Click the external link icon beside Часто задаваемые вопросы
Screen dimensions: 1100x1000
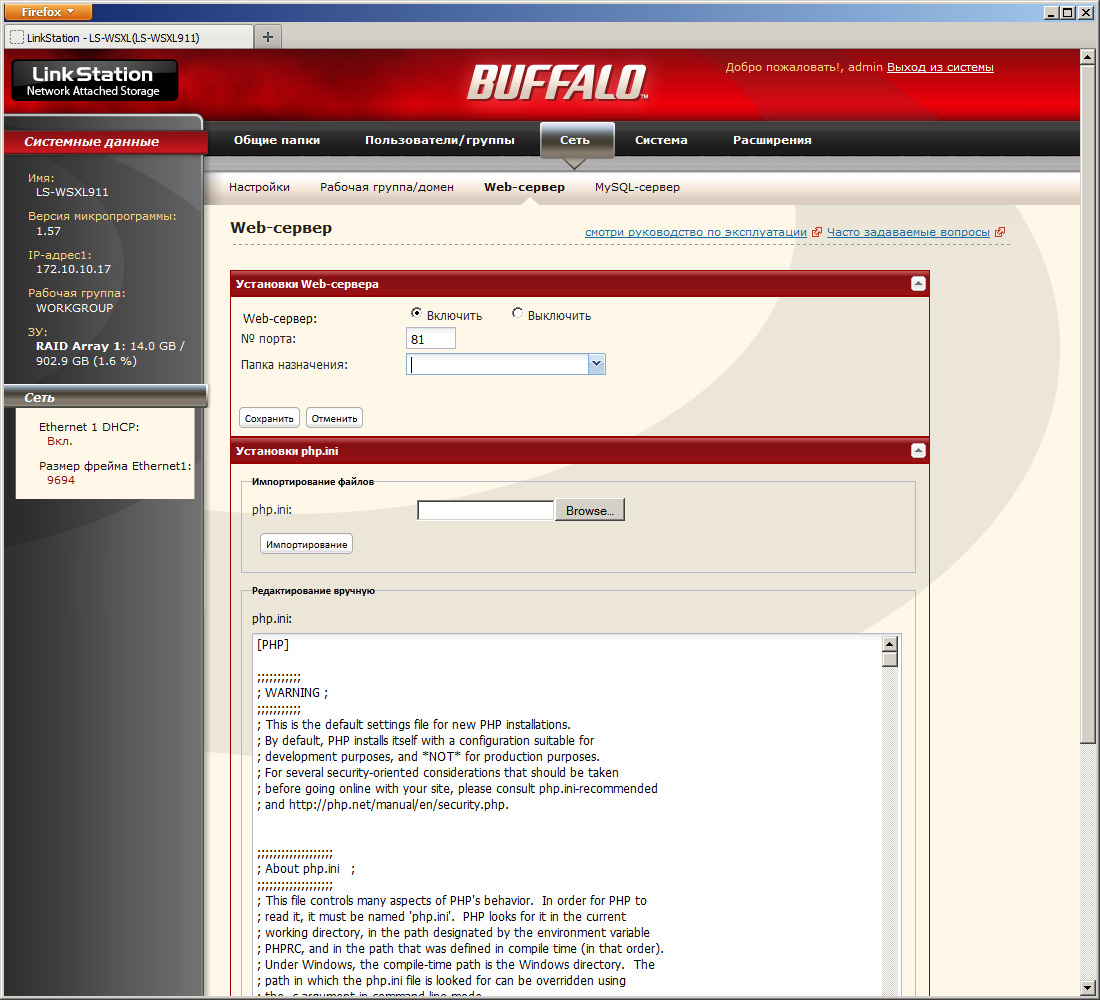coord(1000,232)
